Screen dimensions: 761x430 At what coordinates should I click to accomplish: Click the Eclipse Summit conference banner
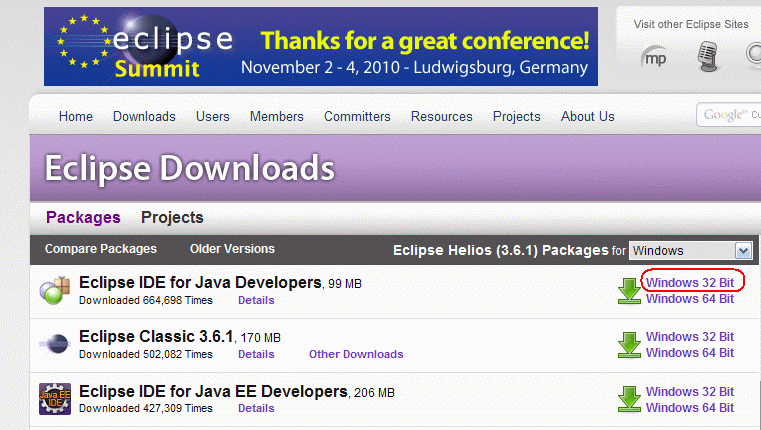pos(321,47)
